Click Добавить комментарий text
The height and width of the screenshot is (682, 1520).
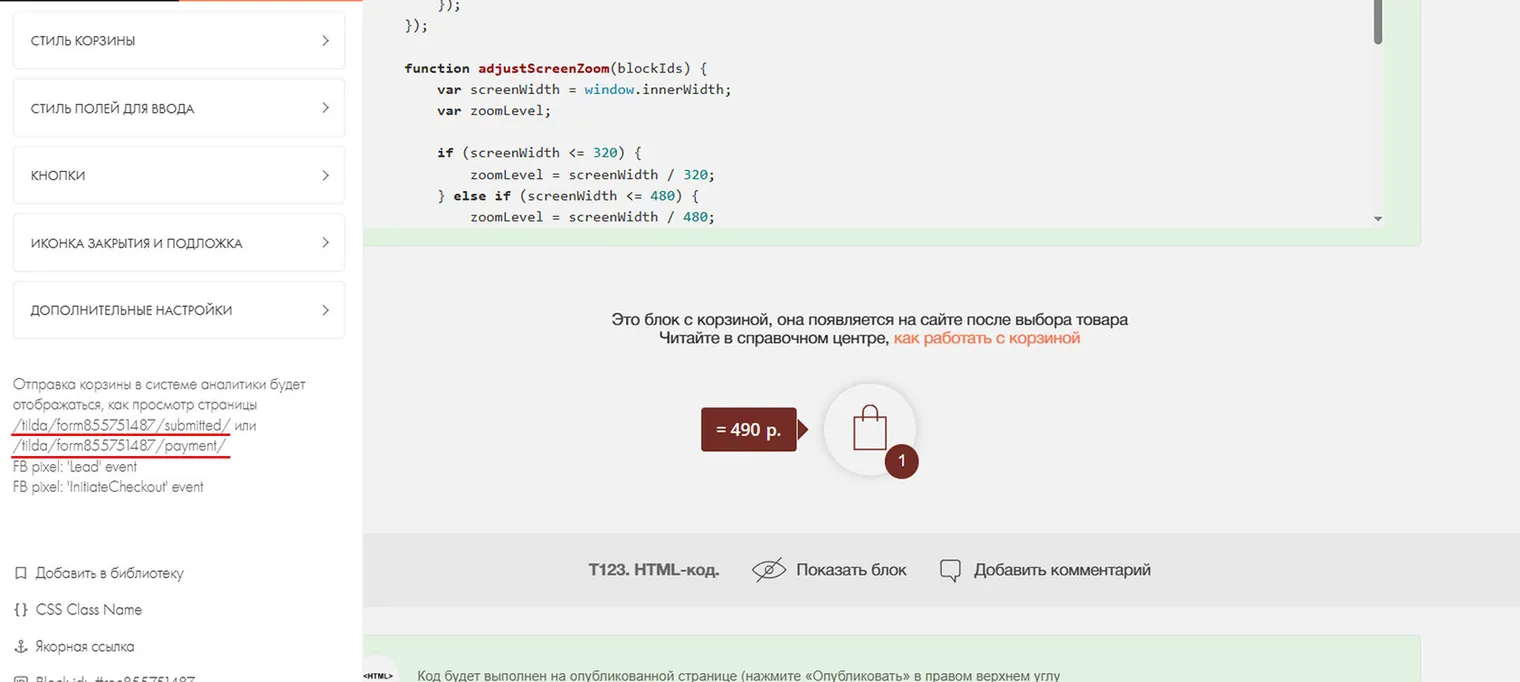click(x=1062, y=570)
